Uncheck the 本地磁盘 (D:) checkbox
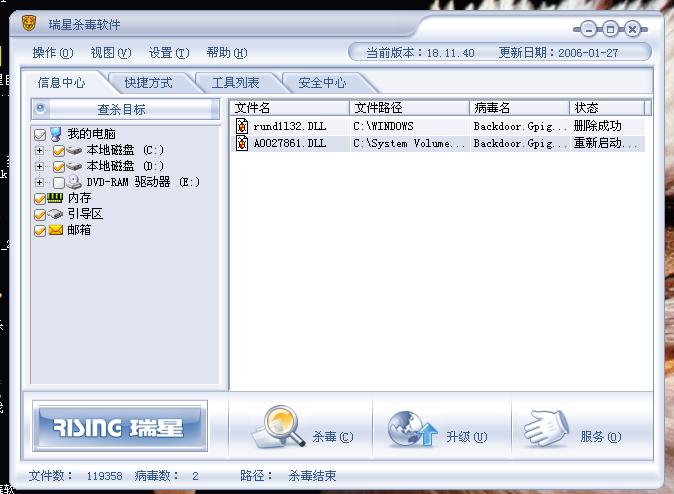This screenshot has width=674, height=494. pos(59,166)
